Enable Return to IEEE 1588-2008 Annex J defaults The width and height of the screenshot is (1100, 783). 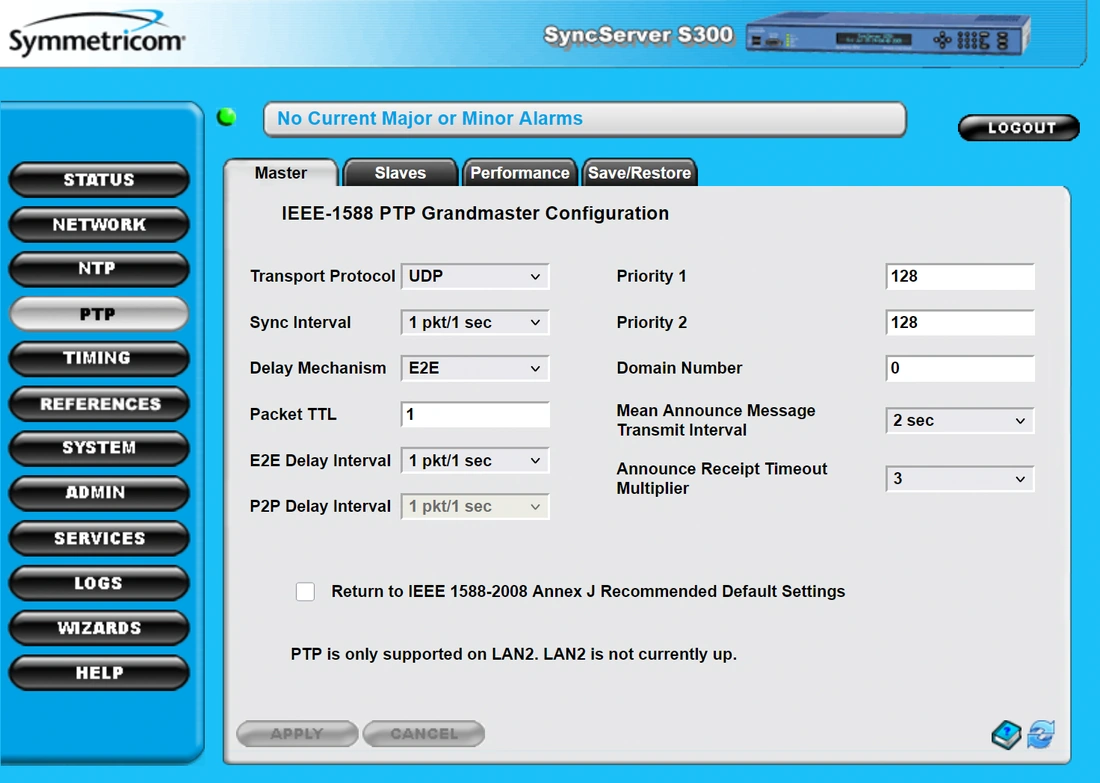pos(305,591)
